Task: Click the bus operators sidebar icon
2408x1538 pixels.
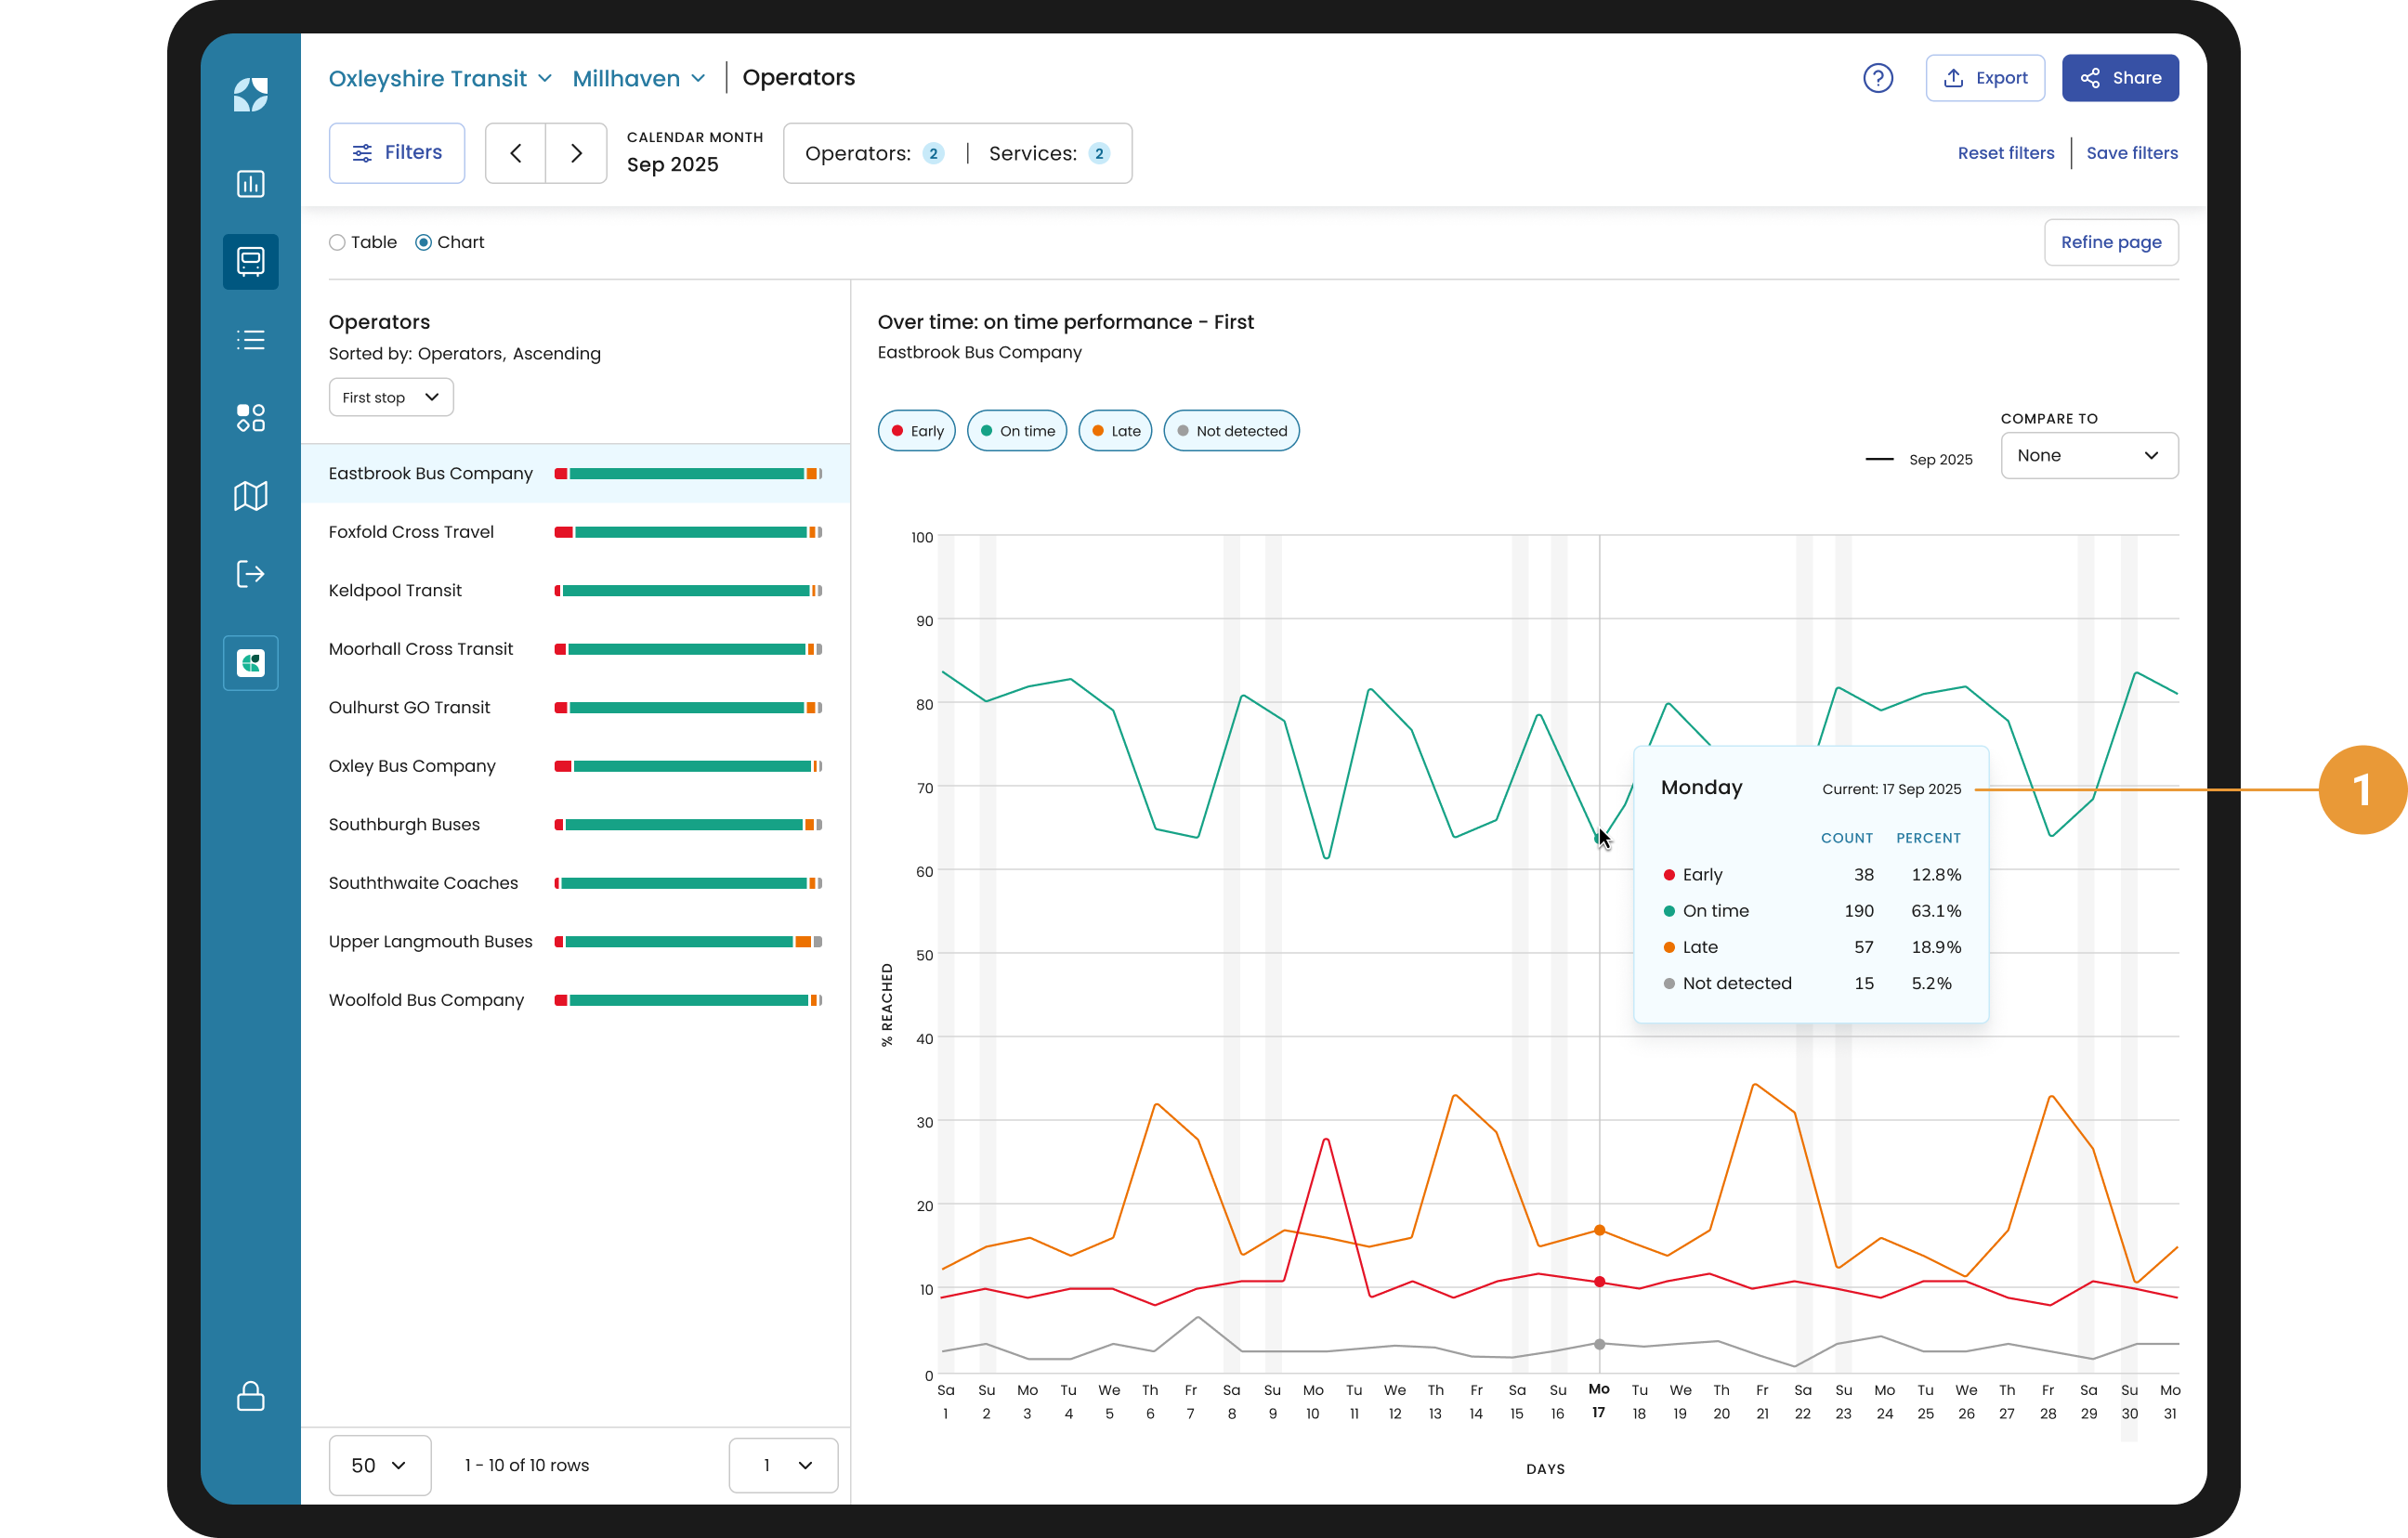Action: pyautogui.click(x=250, y=262)
